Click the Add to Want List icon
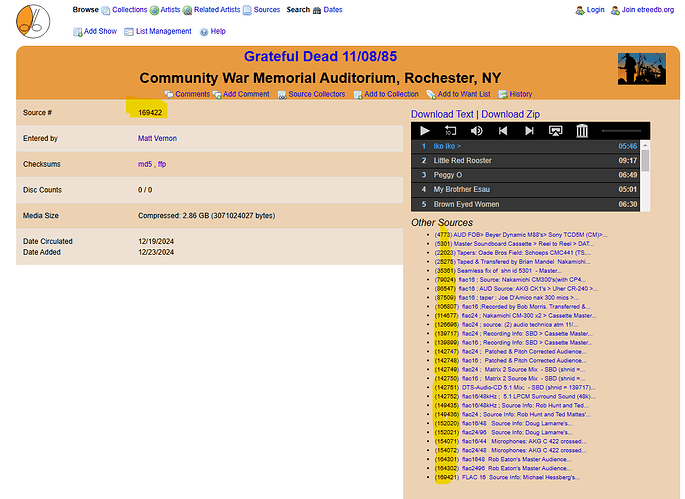This screenshot has height=499, width=685. click(x=432, y=94)
